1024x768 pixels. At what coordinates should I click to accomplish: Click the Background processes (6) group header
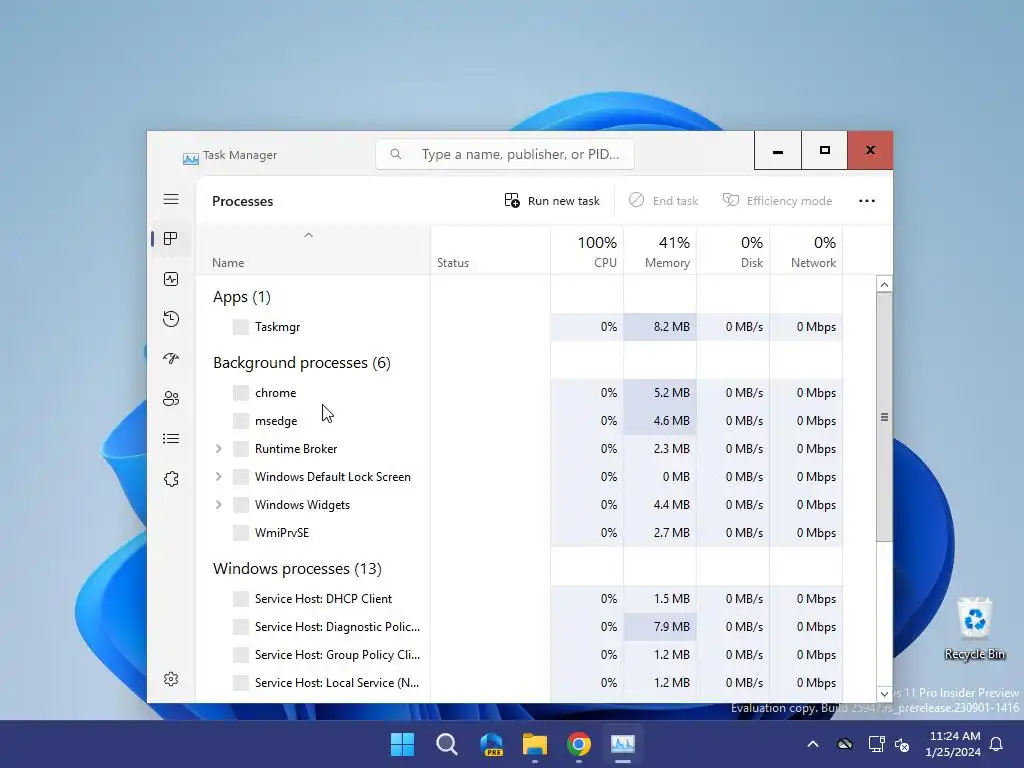[x=302, y=363]
